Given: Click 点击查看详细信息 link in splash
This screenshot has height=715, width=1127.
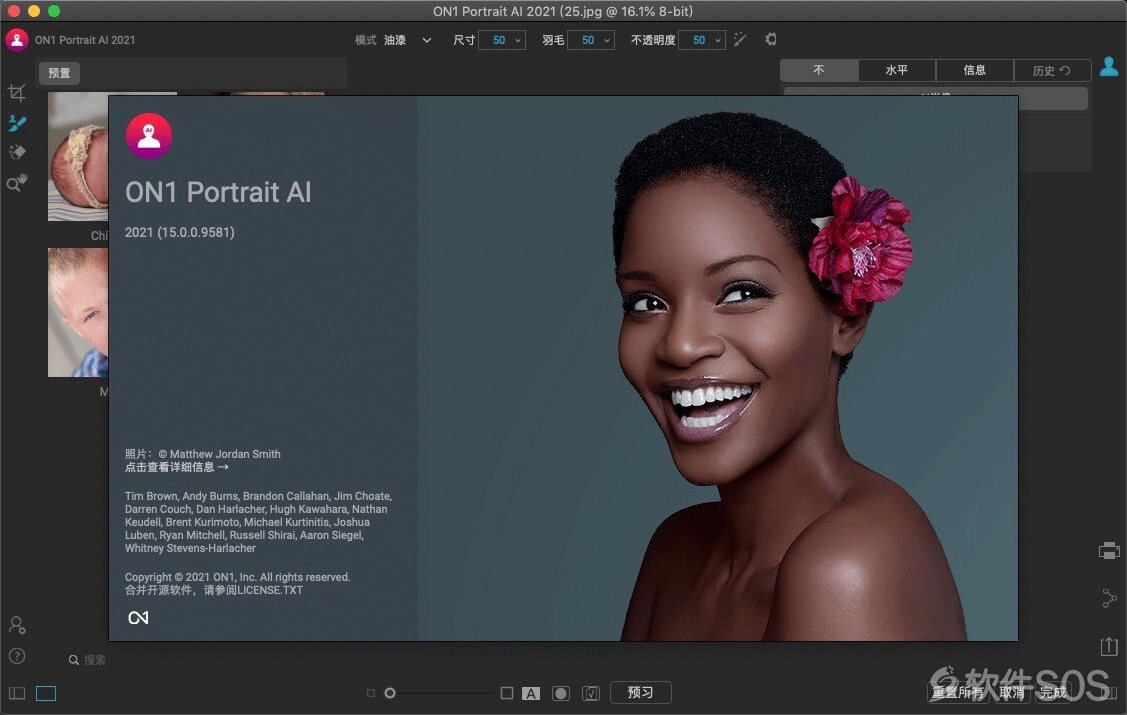Looking at the screenshot, I should (177, 467).
